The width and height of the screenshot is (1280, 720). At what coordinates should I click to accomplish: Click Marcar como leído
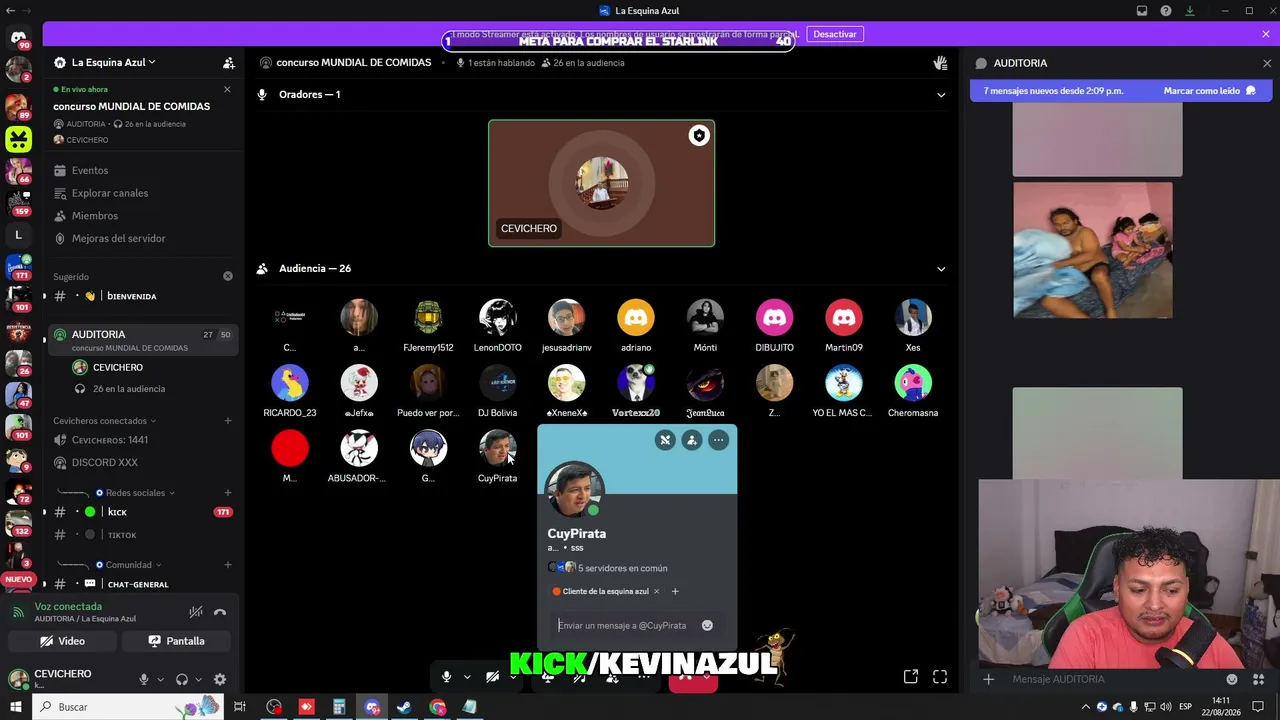(x=1209, y=91)
